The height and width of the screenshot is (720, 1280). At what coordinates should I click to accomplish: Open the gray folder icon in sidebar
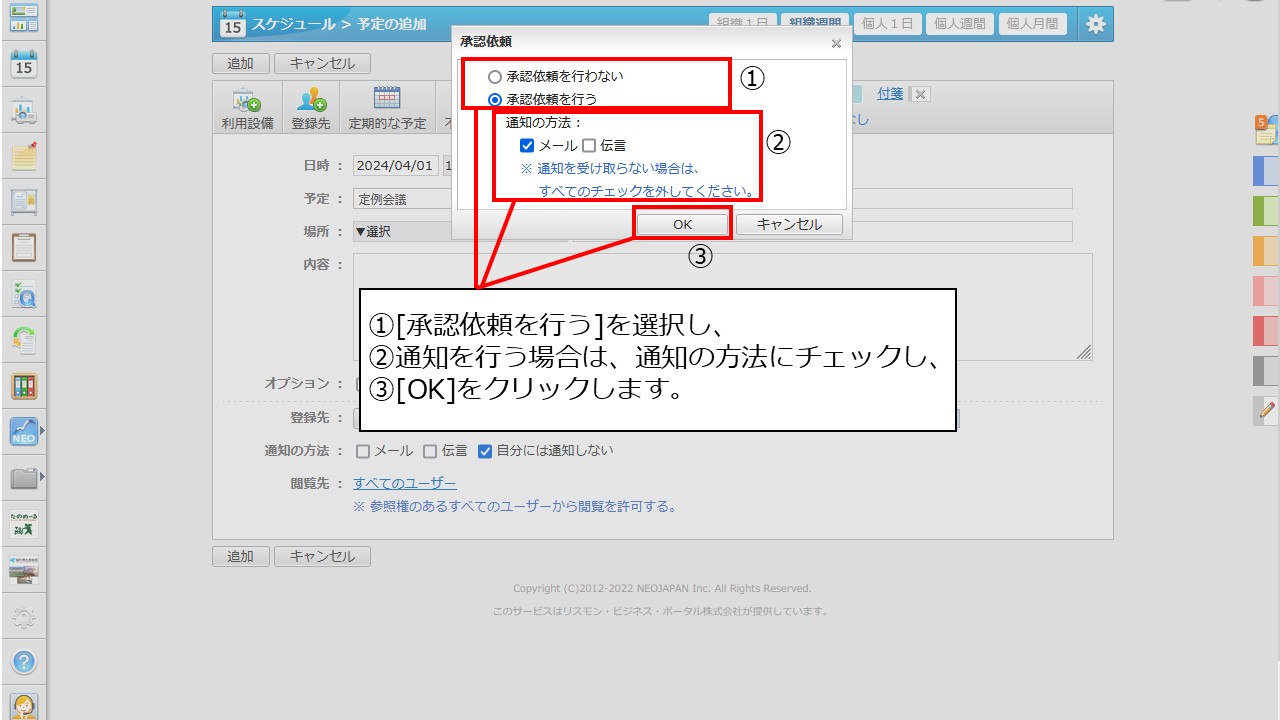click(23, 478)
